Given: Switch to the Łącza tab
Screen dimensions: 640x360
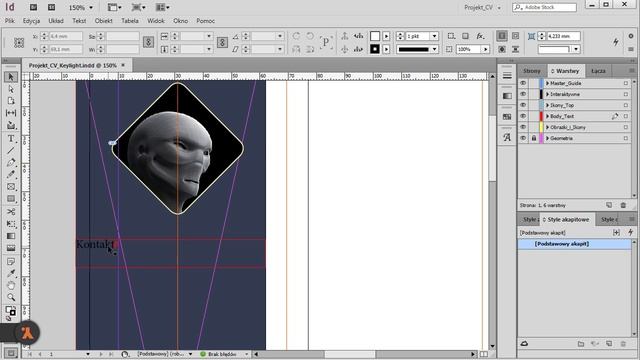Looking at the screenshot, I should point(598,71).
